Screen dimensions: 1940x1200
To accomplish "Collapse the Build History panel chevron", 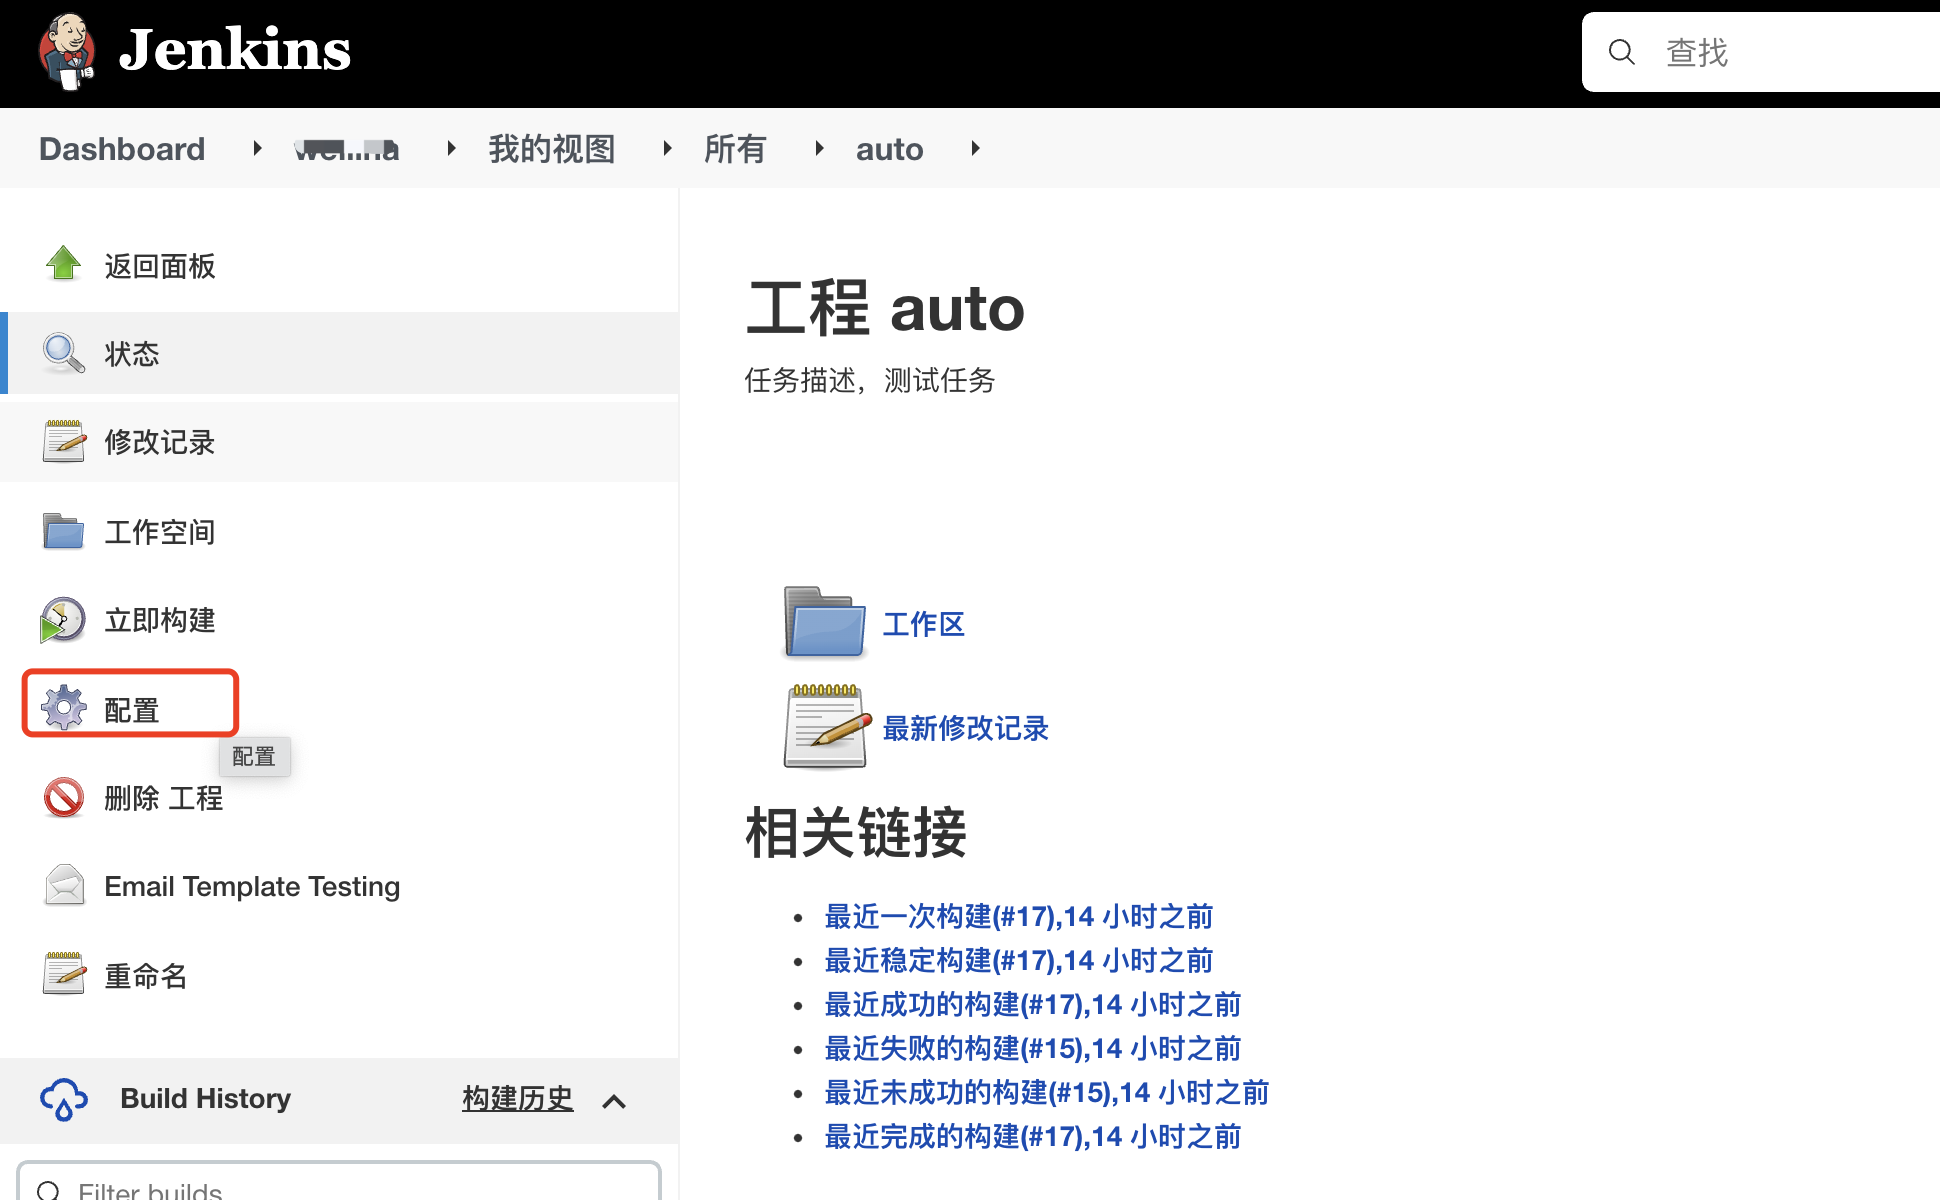I will tap(614, 1101).
